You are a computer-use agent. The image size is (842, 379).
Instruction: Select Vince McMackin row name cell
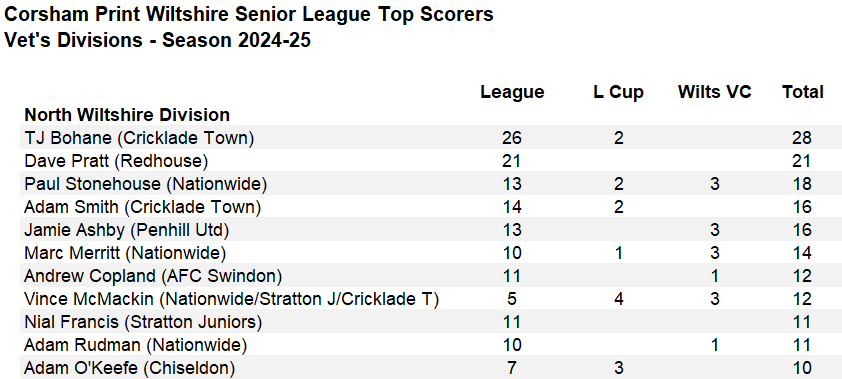click(x=231, y=298)
